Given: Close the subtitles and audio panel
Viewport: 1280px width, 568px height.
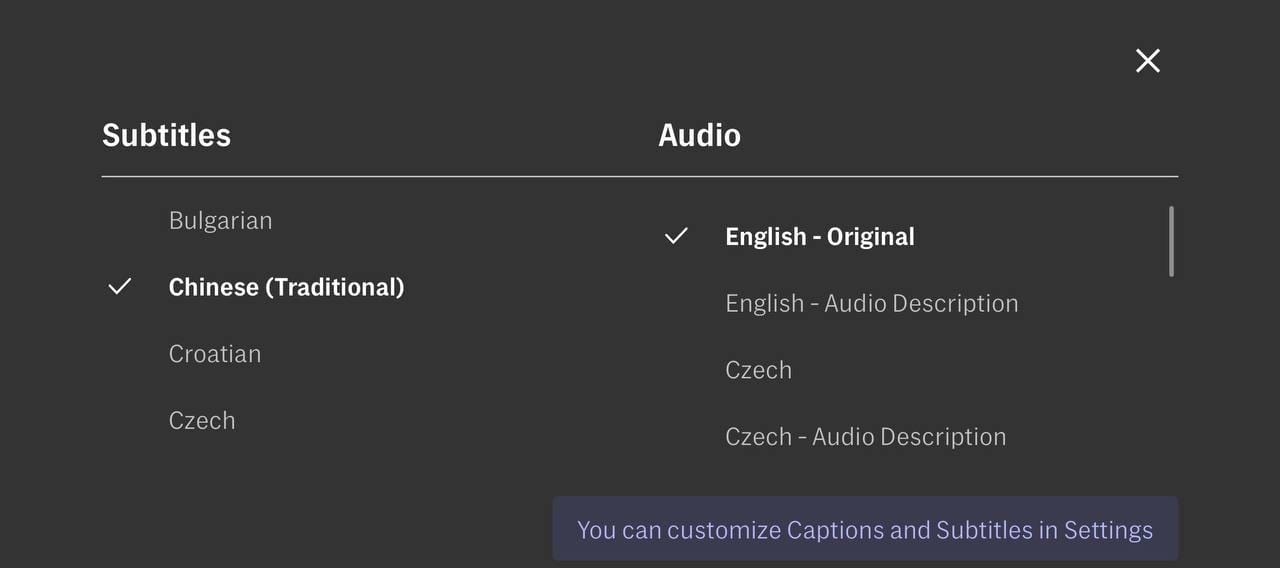Looking at the screenshot, I should [x=1148, y=61].
